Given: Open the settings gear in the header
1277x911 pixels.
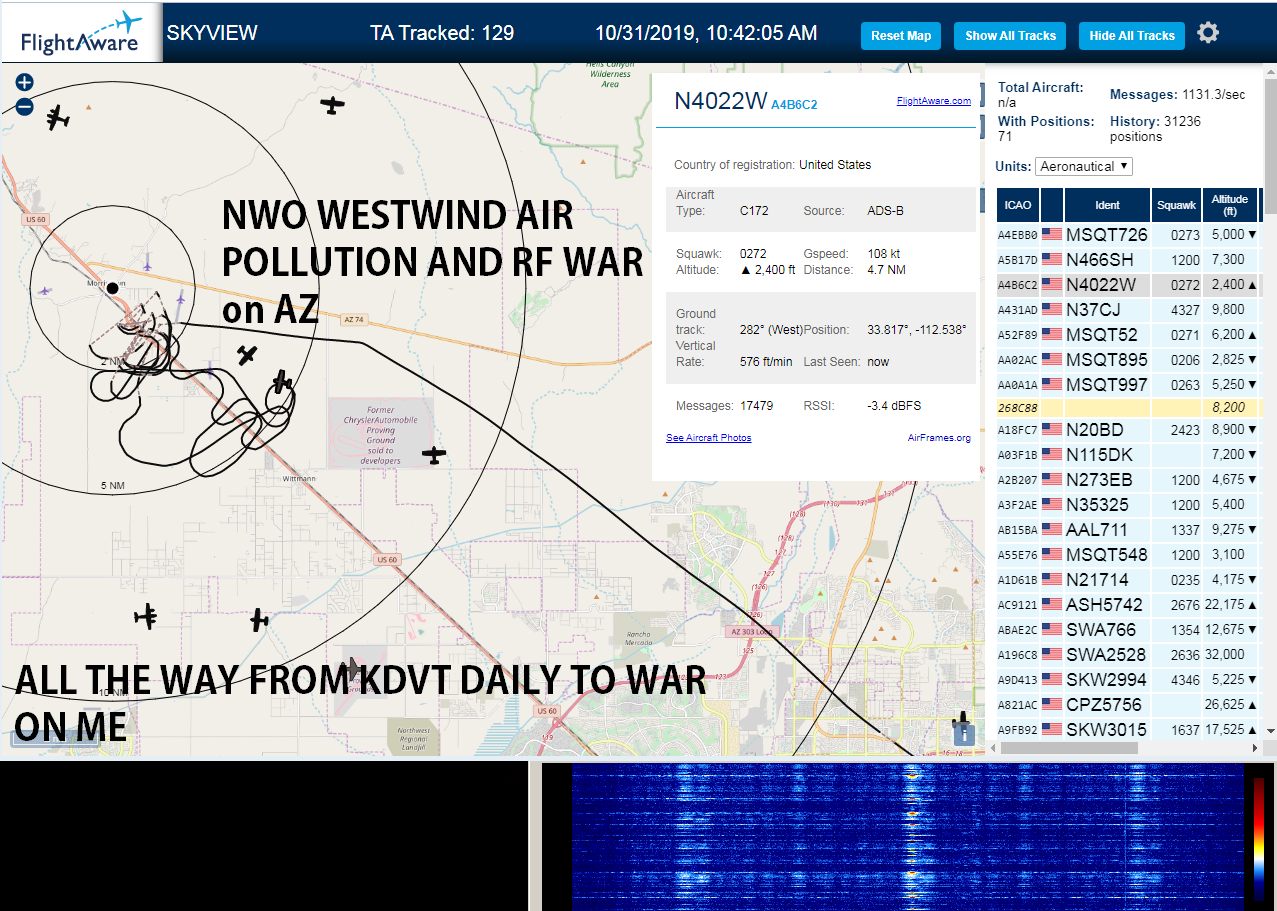Looking at the screenshot, I should [1208, 33].
